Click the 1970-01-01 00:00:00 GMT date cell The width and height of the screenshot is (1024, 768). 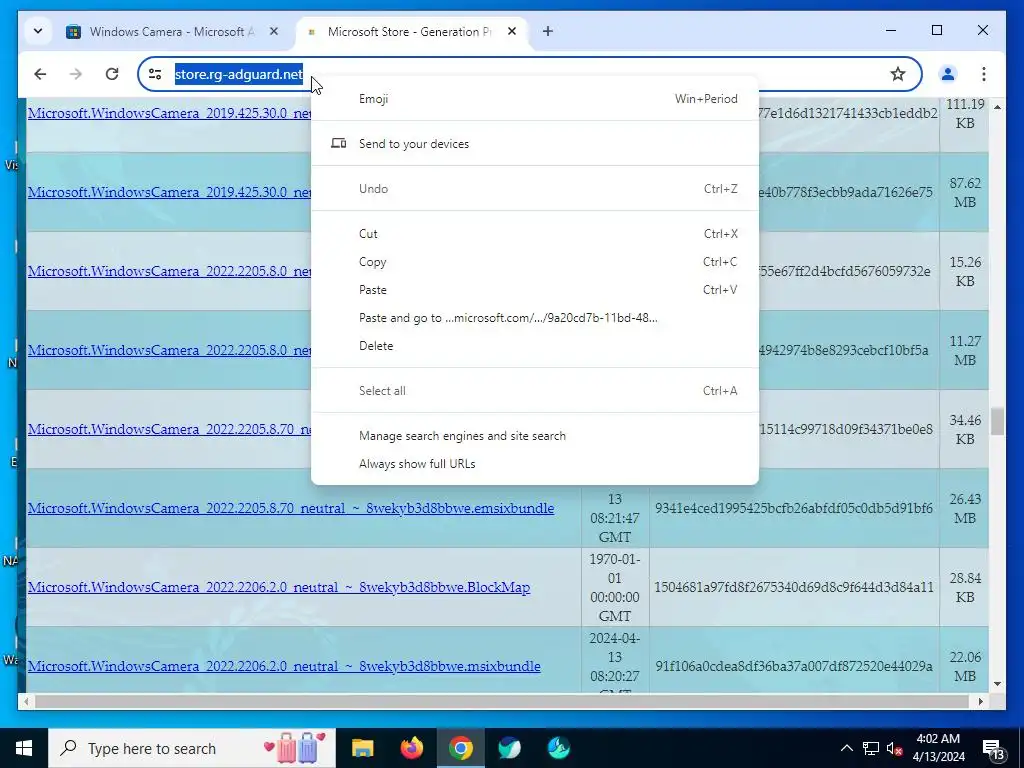coord(615,587)
